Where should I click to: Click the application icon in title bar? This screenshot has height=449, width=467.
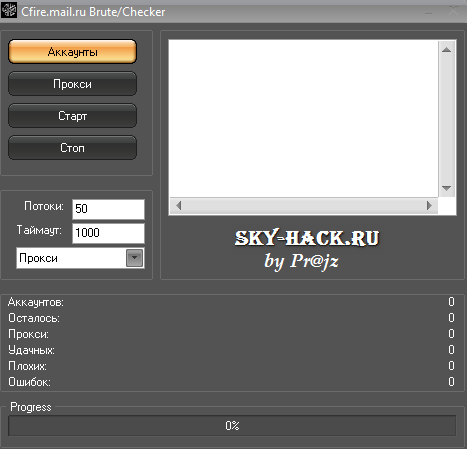[9, 10]
